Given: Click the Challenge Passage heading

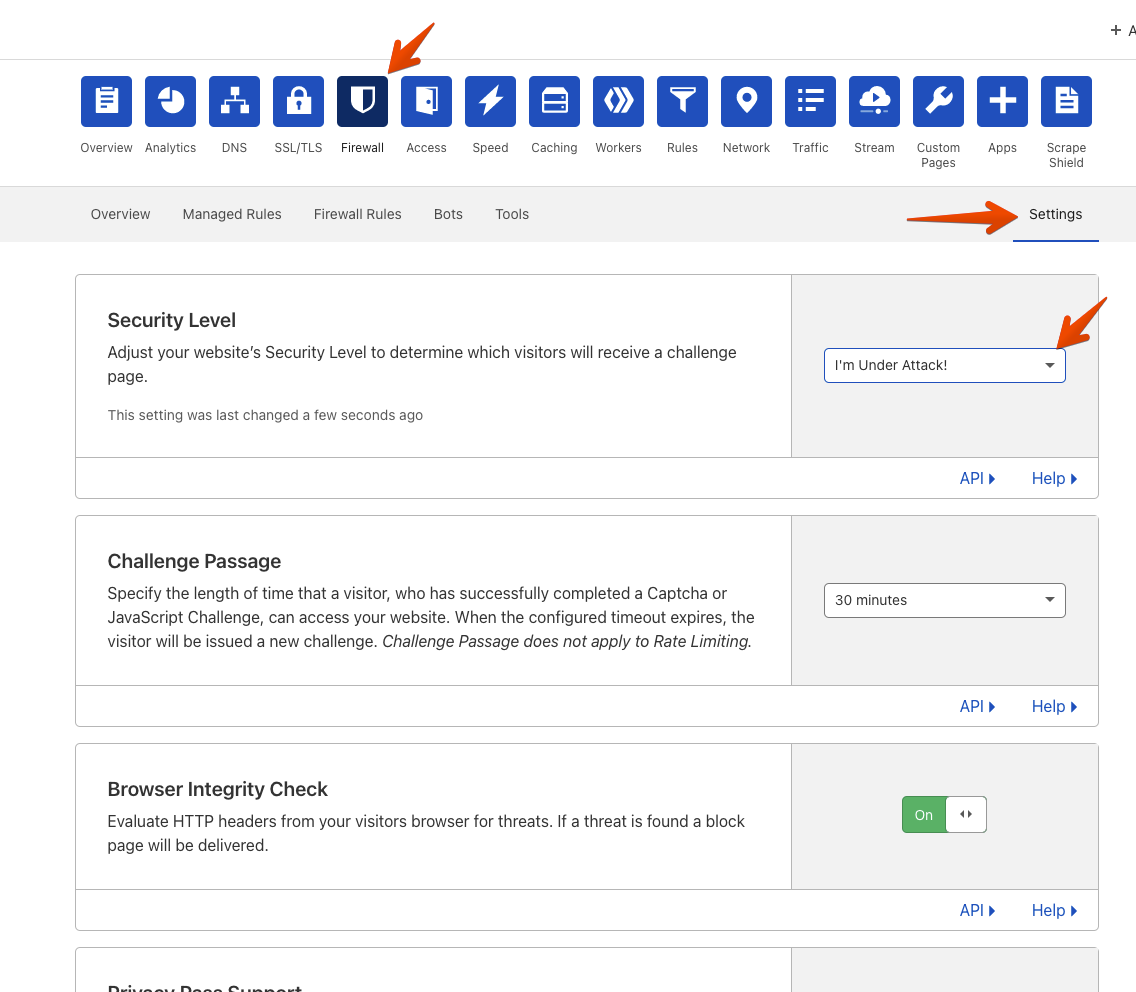Looking at the screenshot, I should (x=194, y=561).
